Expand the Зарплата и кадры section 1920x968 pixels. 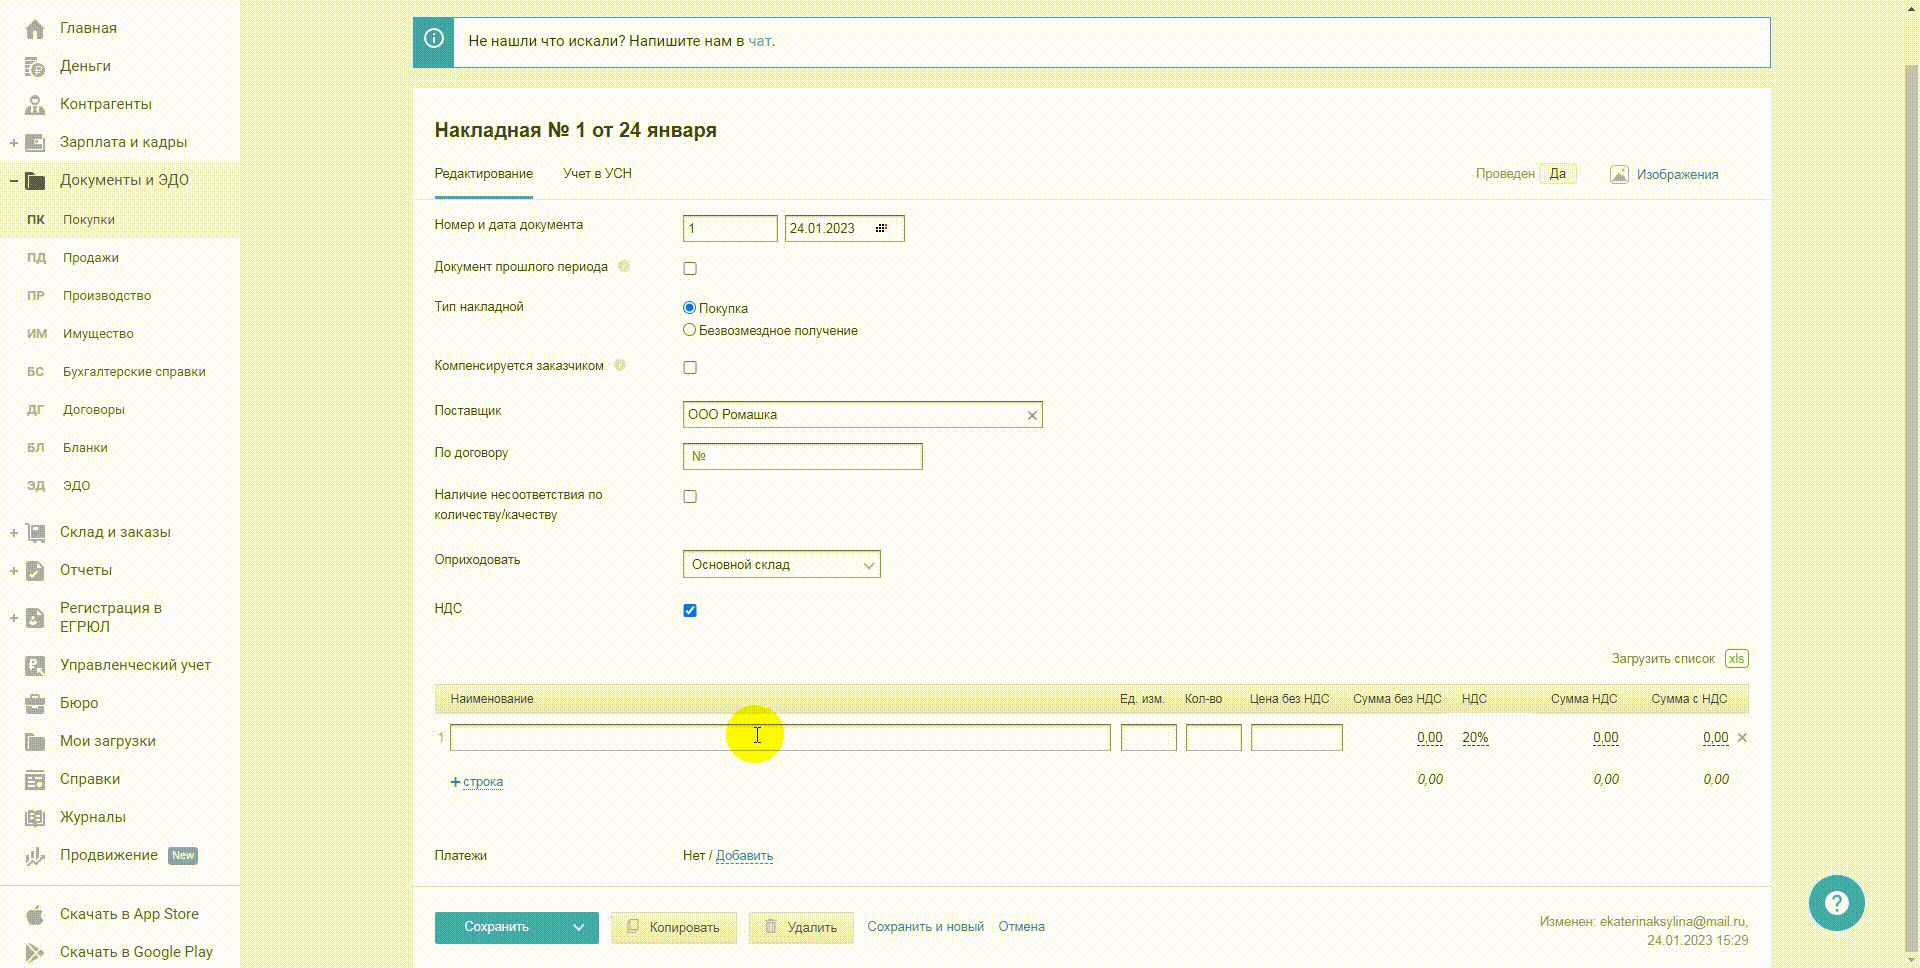(14, 143)
